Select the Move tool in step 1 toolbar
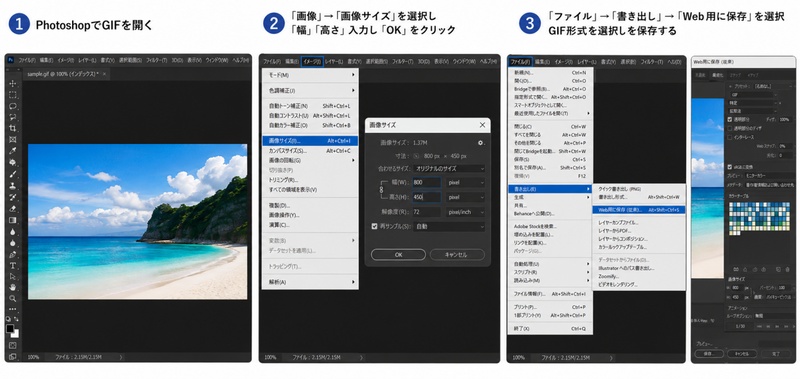 13,83
